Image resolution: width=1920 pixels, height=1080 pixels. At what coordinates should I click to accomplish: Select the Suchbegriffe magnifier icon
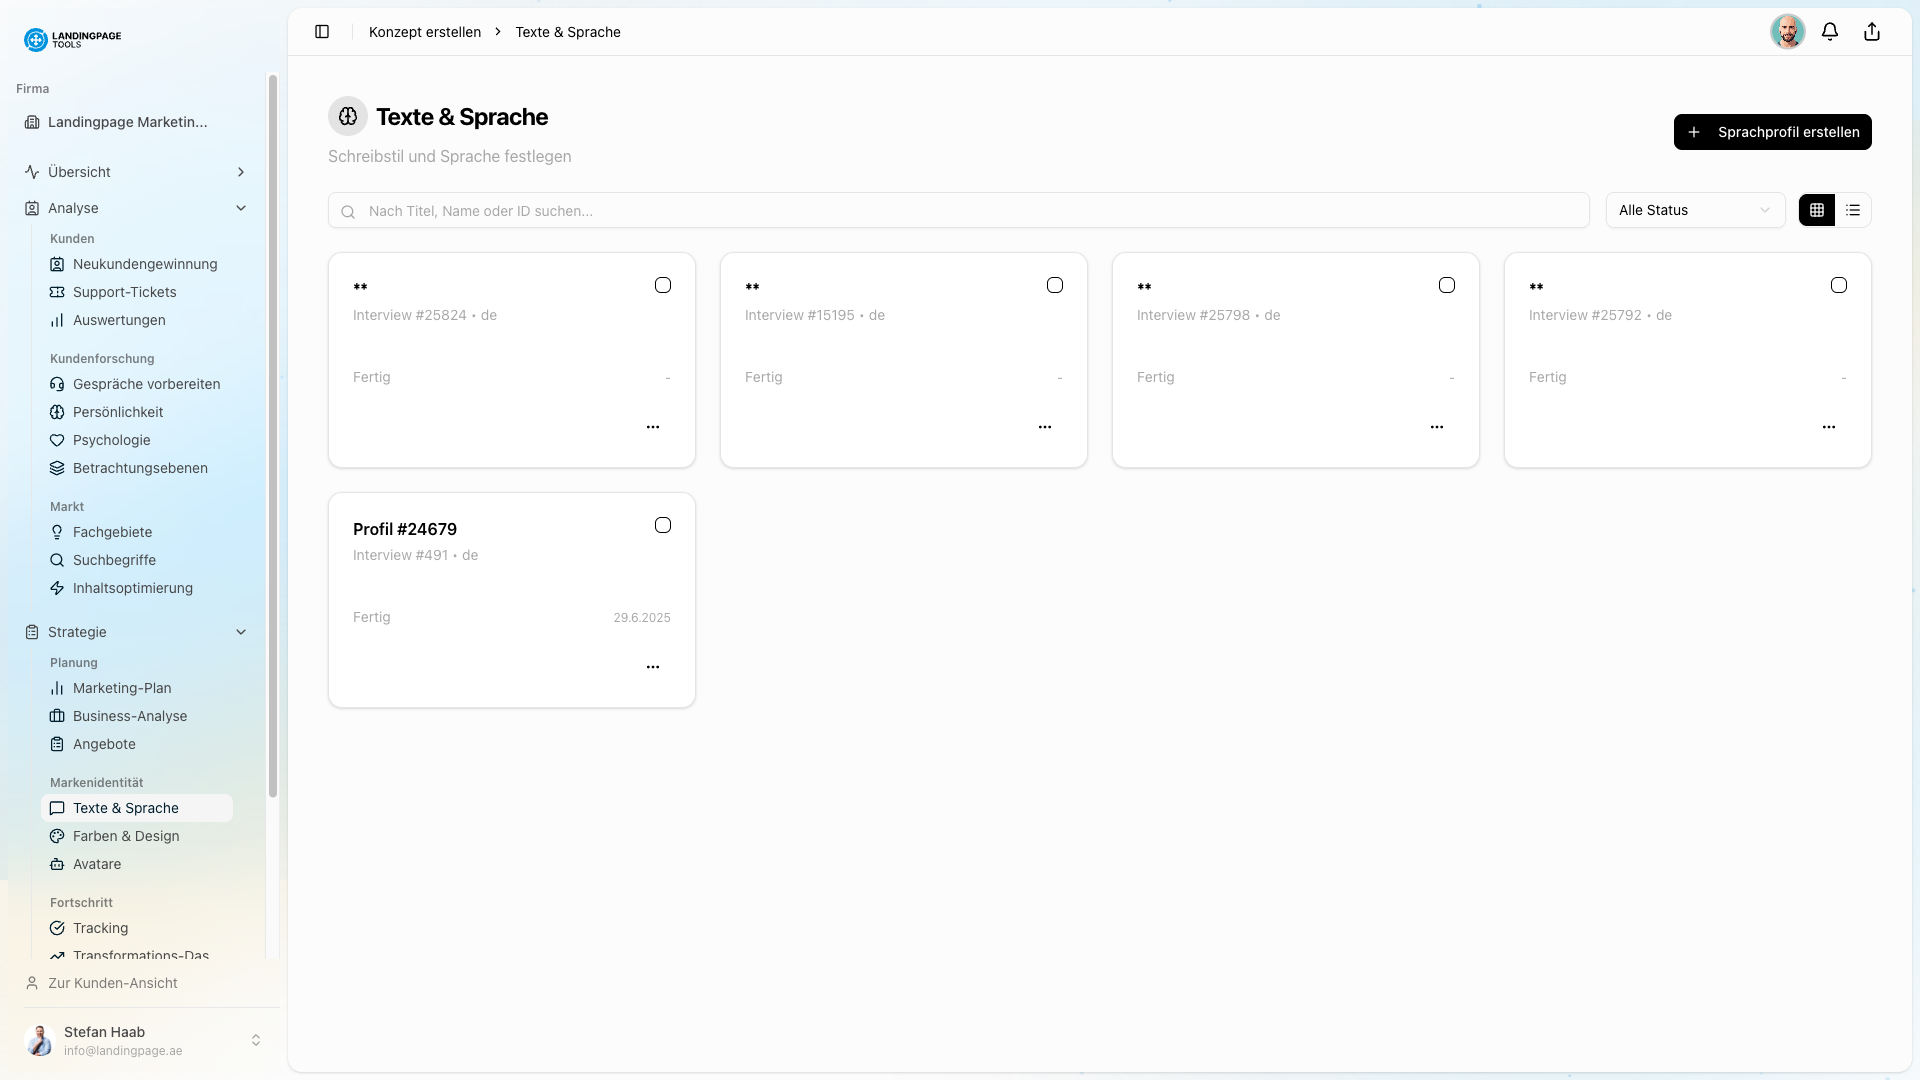(x=57, y=560)
